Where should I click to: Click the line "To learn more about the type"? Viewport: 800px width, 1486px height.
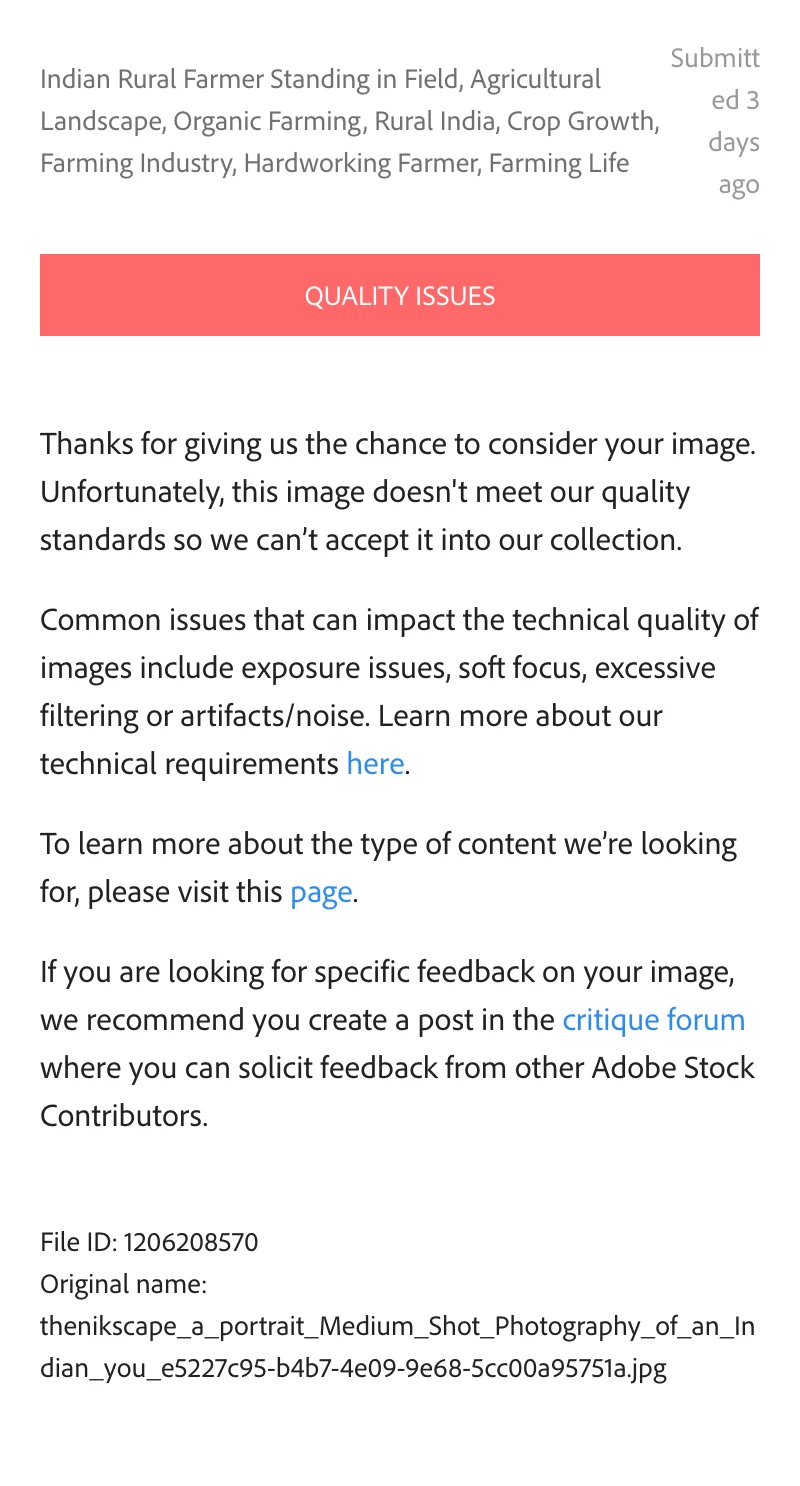point(389,844)
